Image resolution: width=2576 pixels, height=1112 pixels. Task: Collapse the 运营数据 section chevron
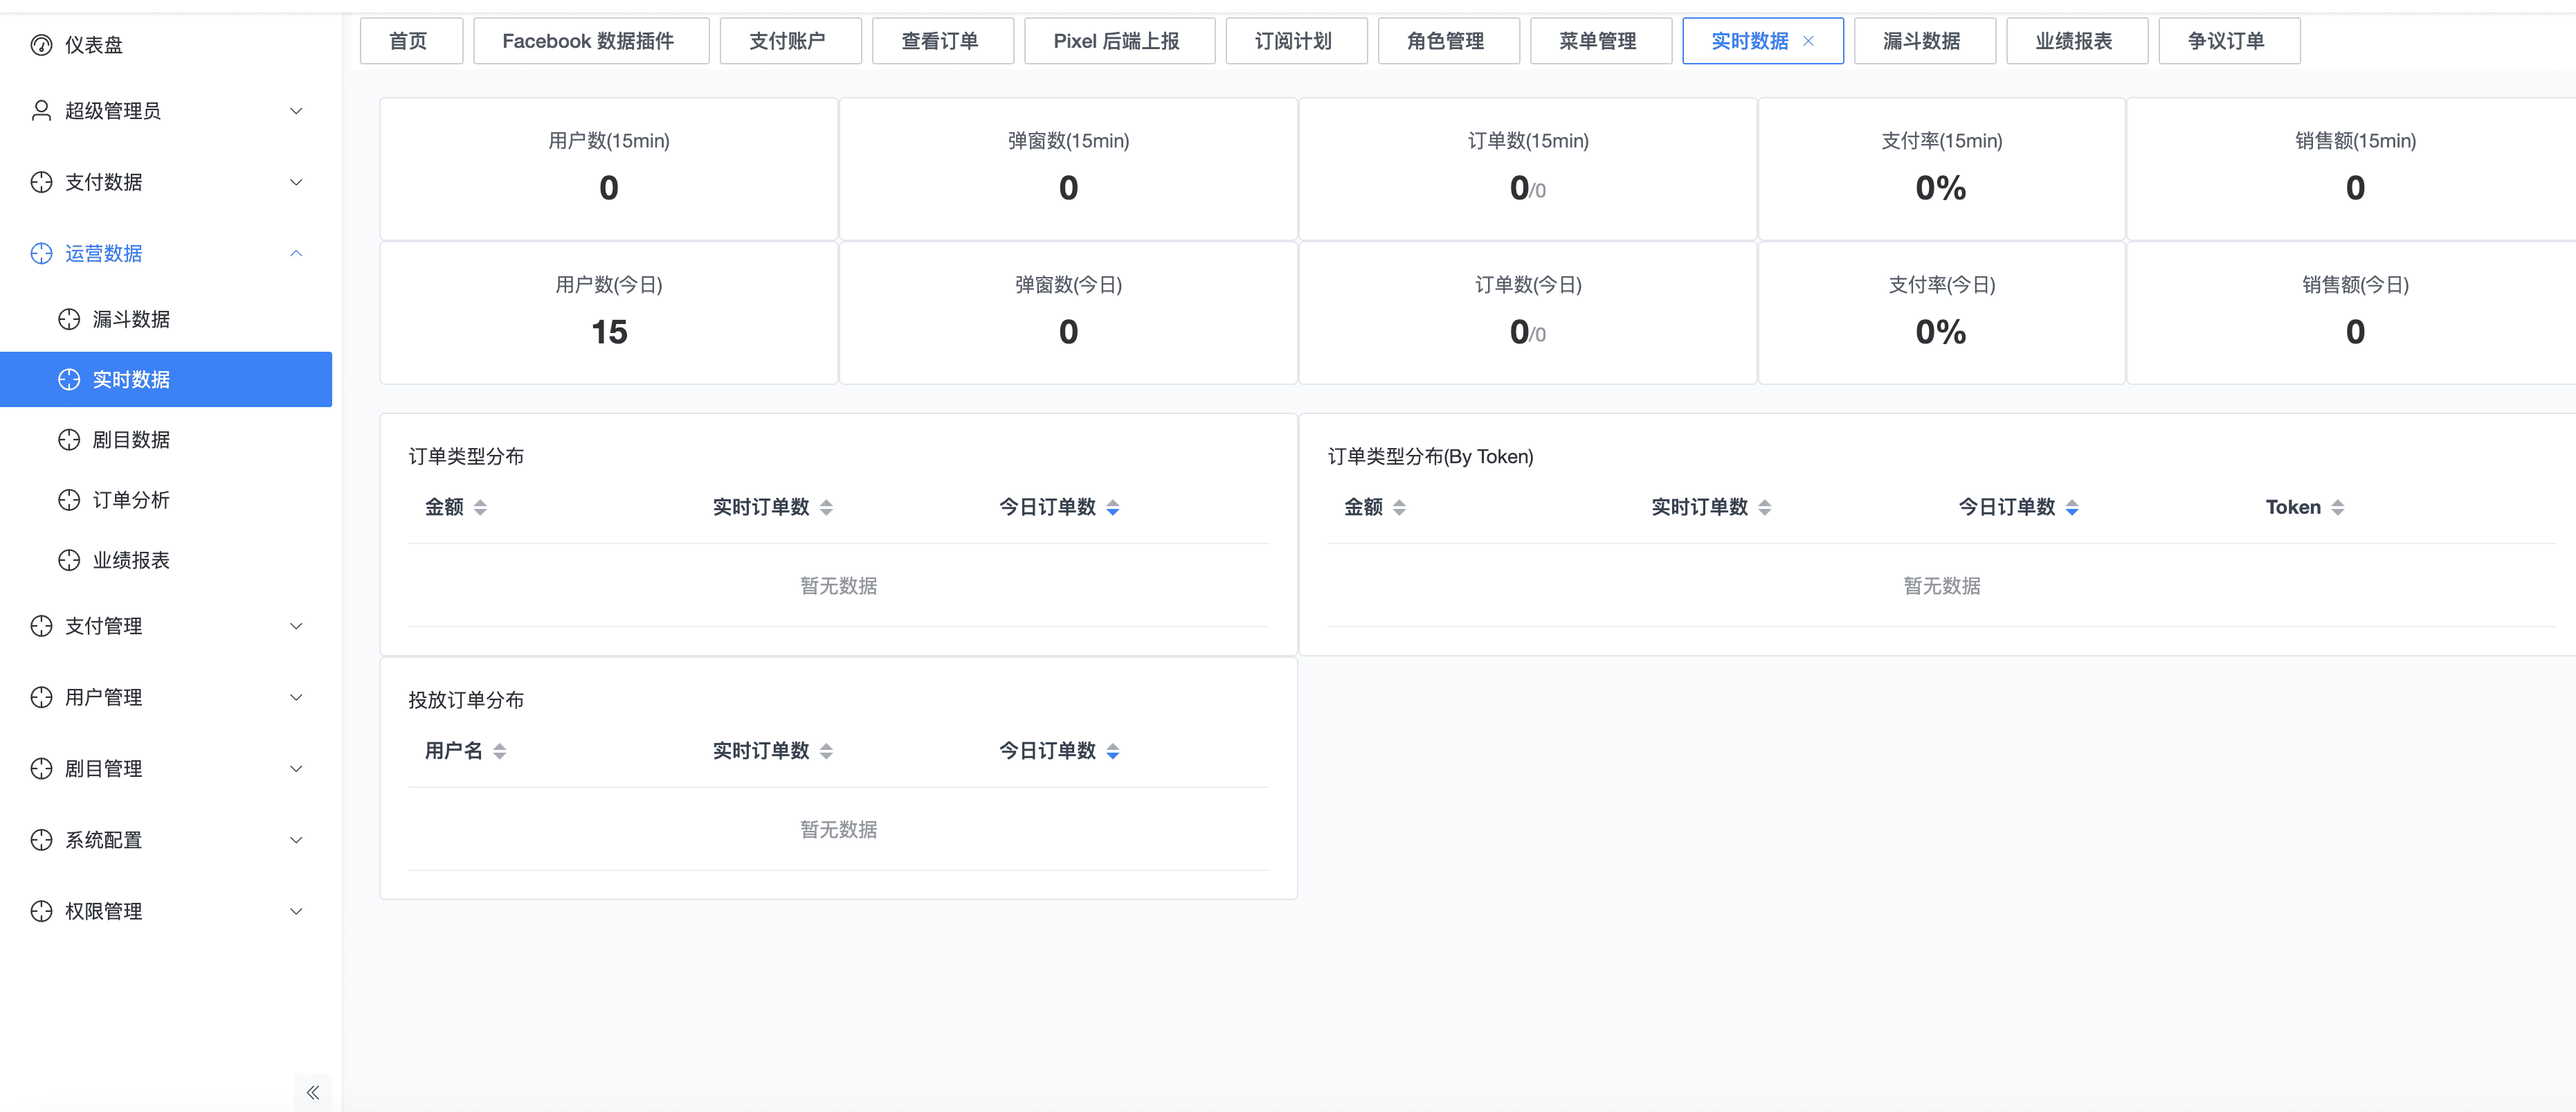(296, 253)
